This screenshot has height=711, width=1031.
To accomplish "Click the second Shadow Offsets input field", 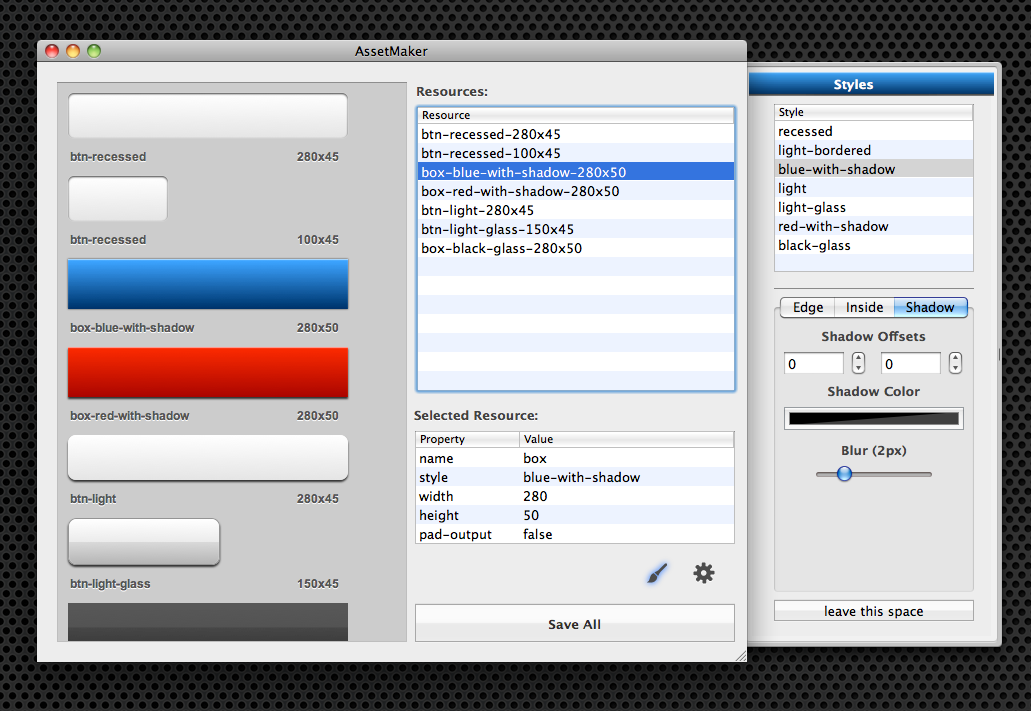I will [910, 364].
